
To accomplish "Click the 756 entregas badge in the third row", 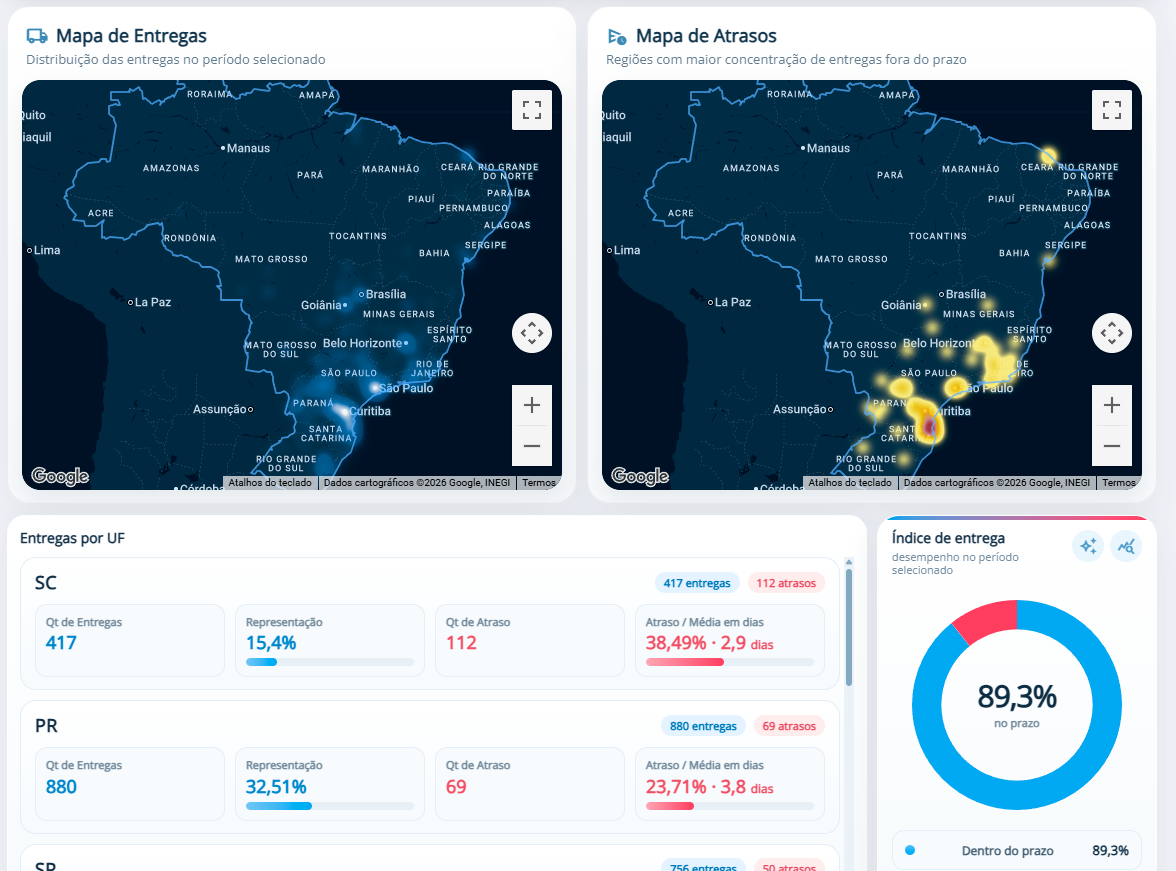I will (x=704, y=866).
